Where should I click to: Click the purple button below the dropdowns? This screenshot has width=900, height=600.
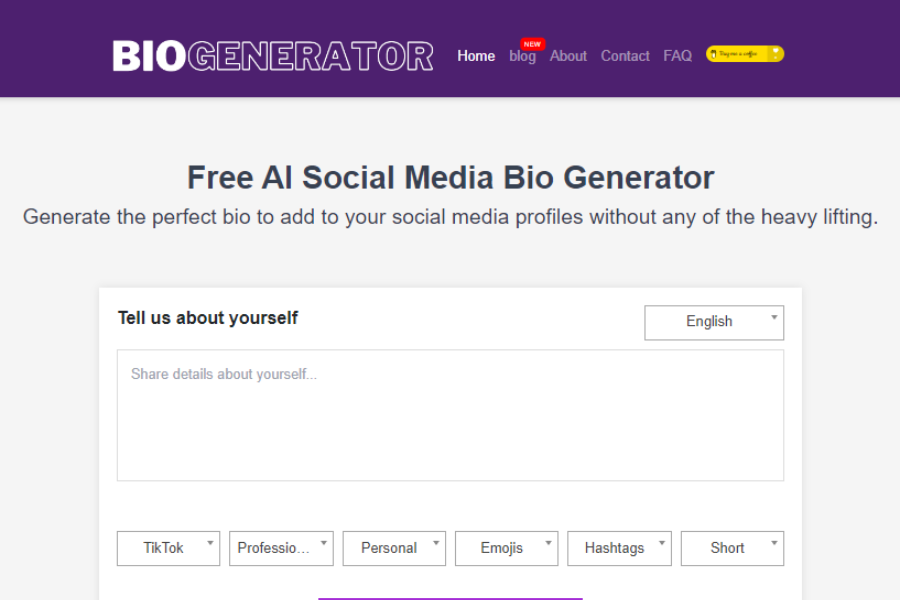click(x=449, y=597)
